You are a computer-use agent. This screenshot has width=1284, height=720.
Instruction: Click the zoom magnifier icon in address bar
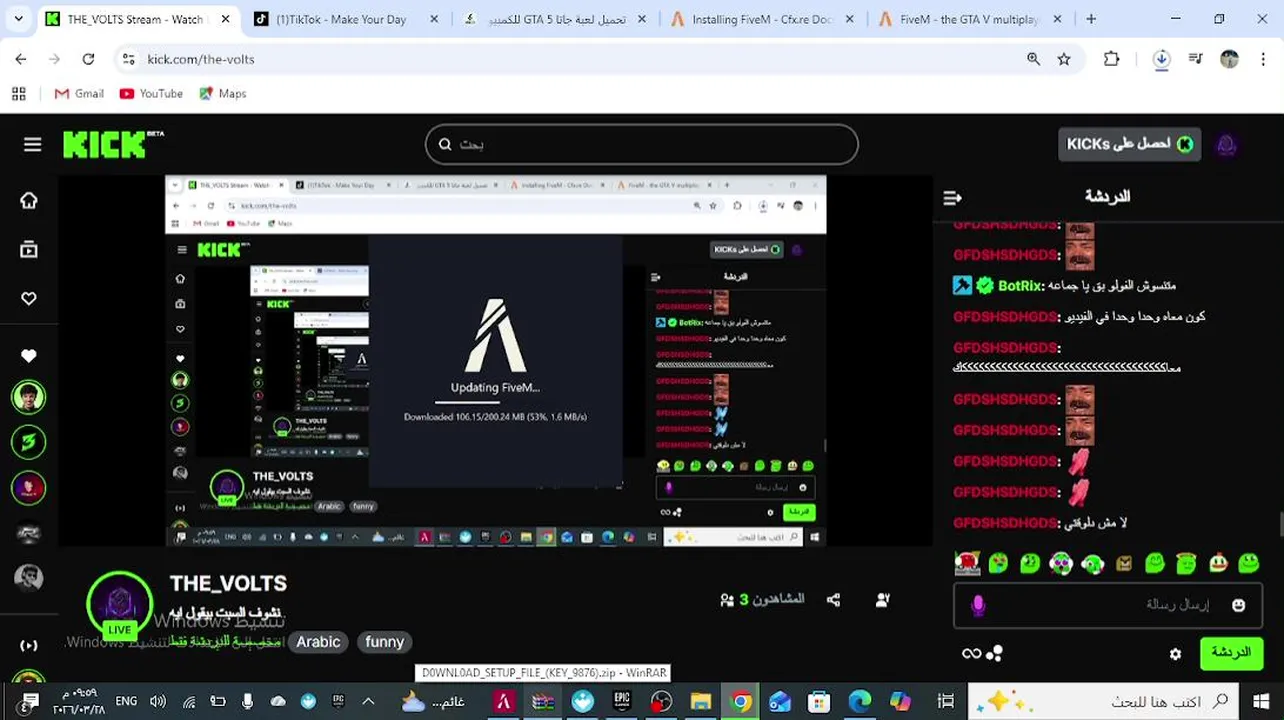pyautogui.click(x=1033, y=59)
